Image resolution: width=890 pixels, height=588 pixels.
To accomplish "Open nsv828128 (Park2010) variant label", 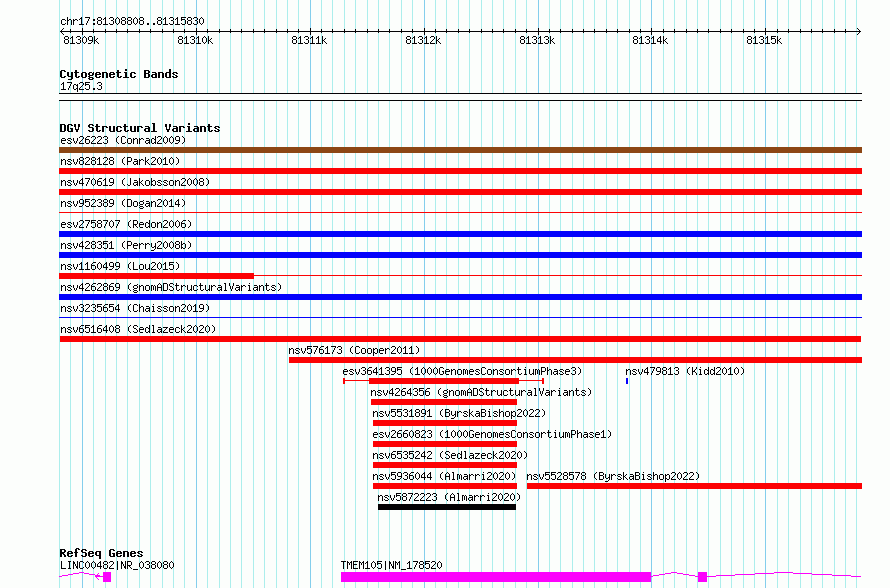I will (x=120, y=161).
